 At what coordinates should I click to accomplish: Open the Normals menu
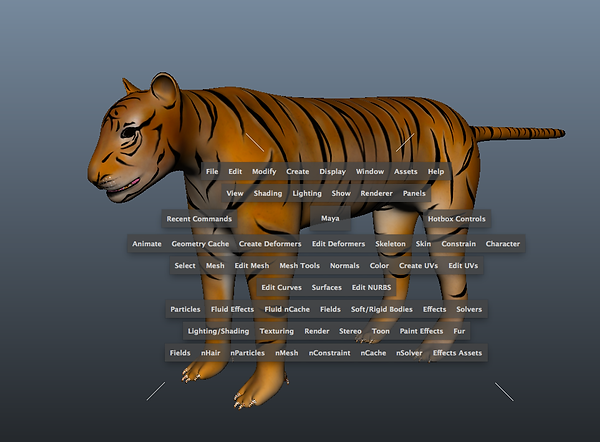pyautogui.click(x=345, y=266)
